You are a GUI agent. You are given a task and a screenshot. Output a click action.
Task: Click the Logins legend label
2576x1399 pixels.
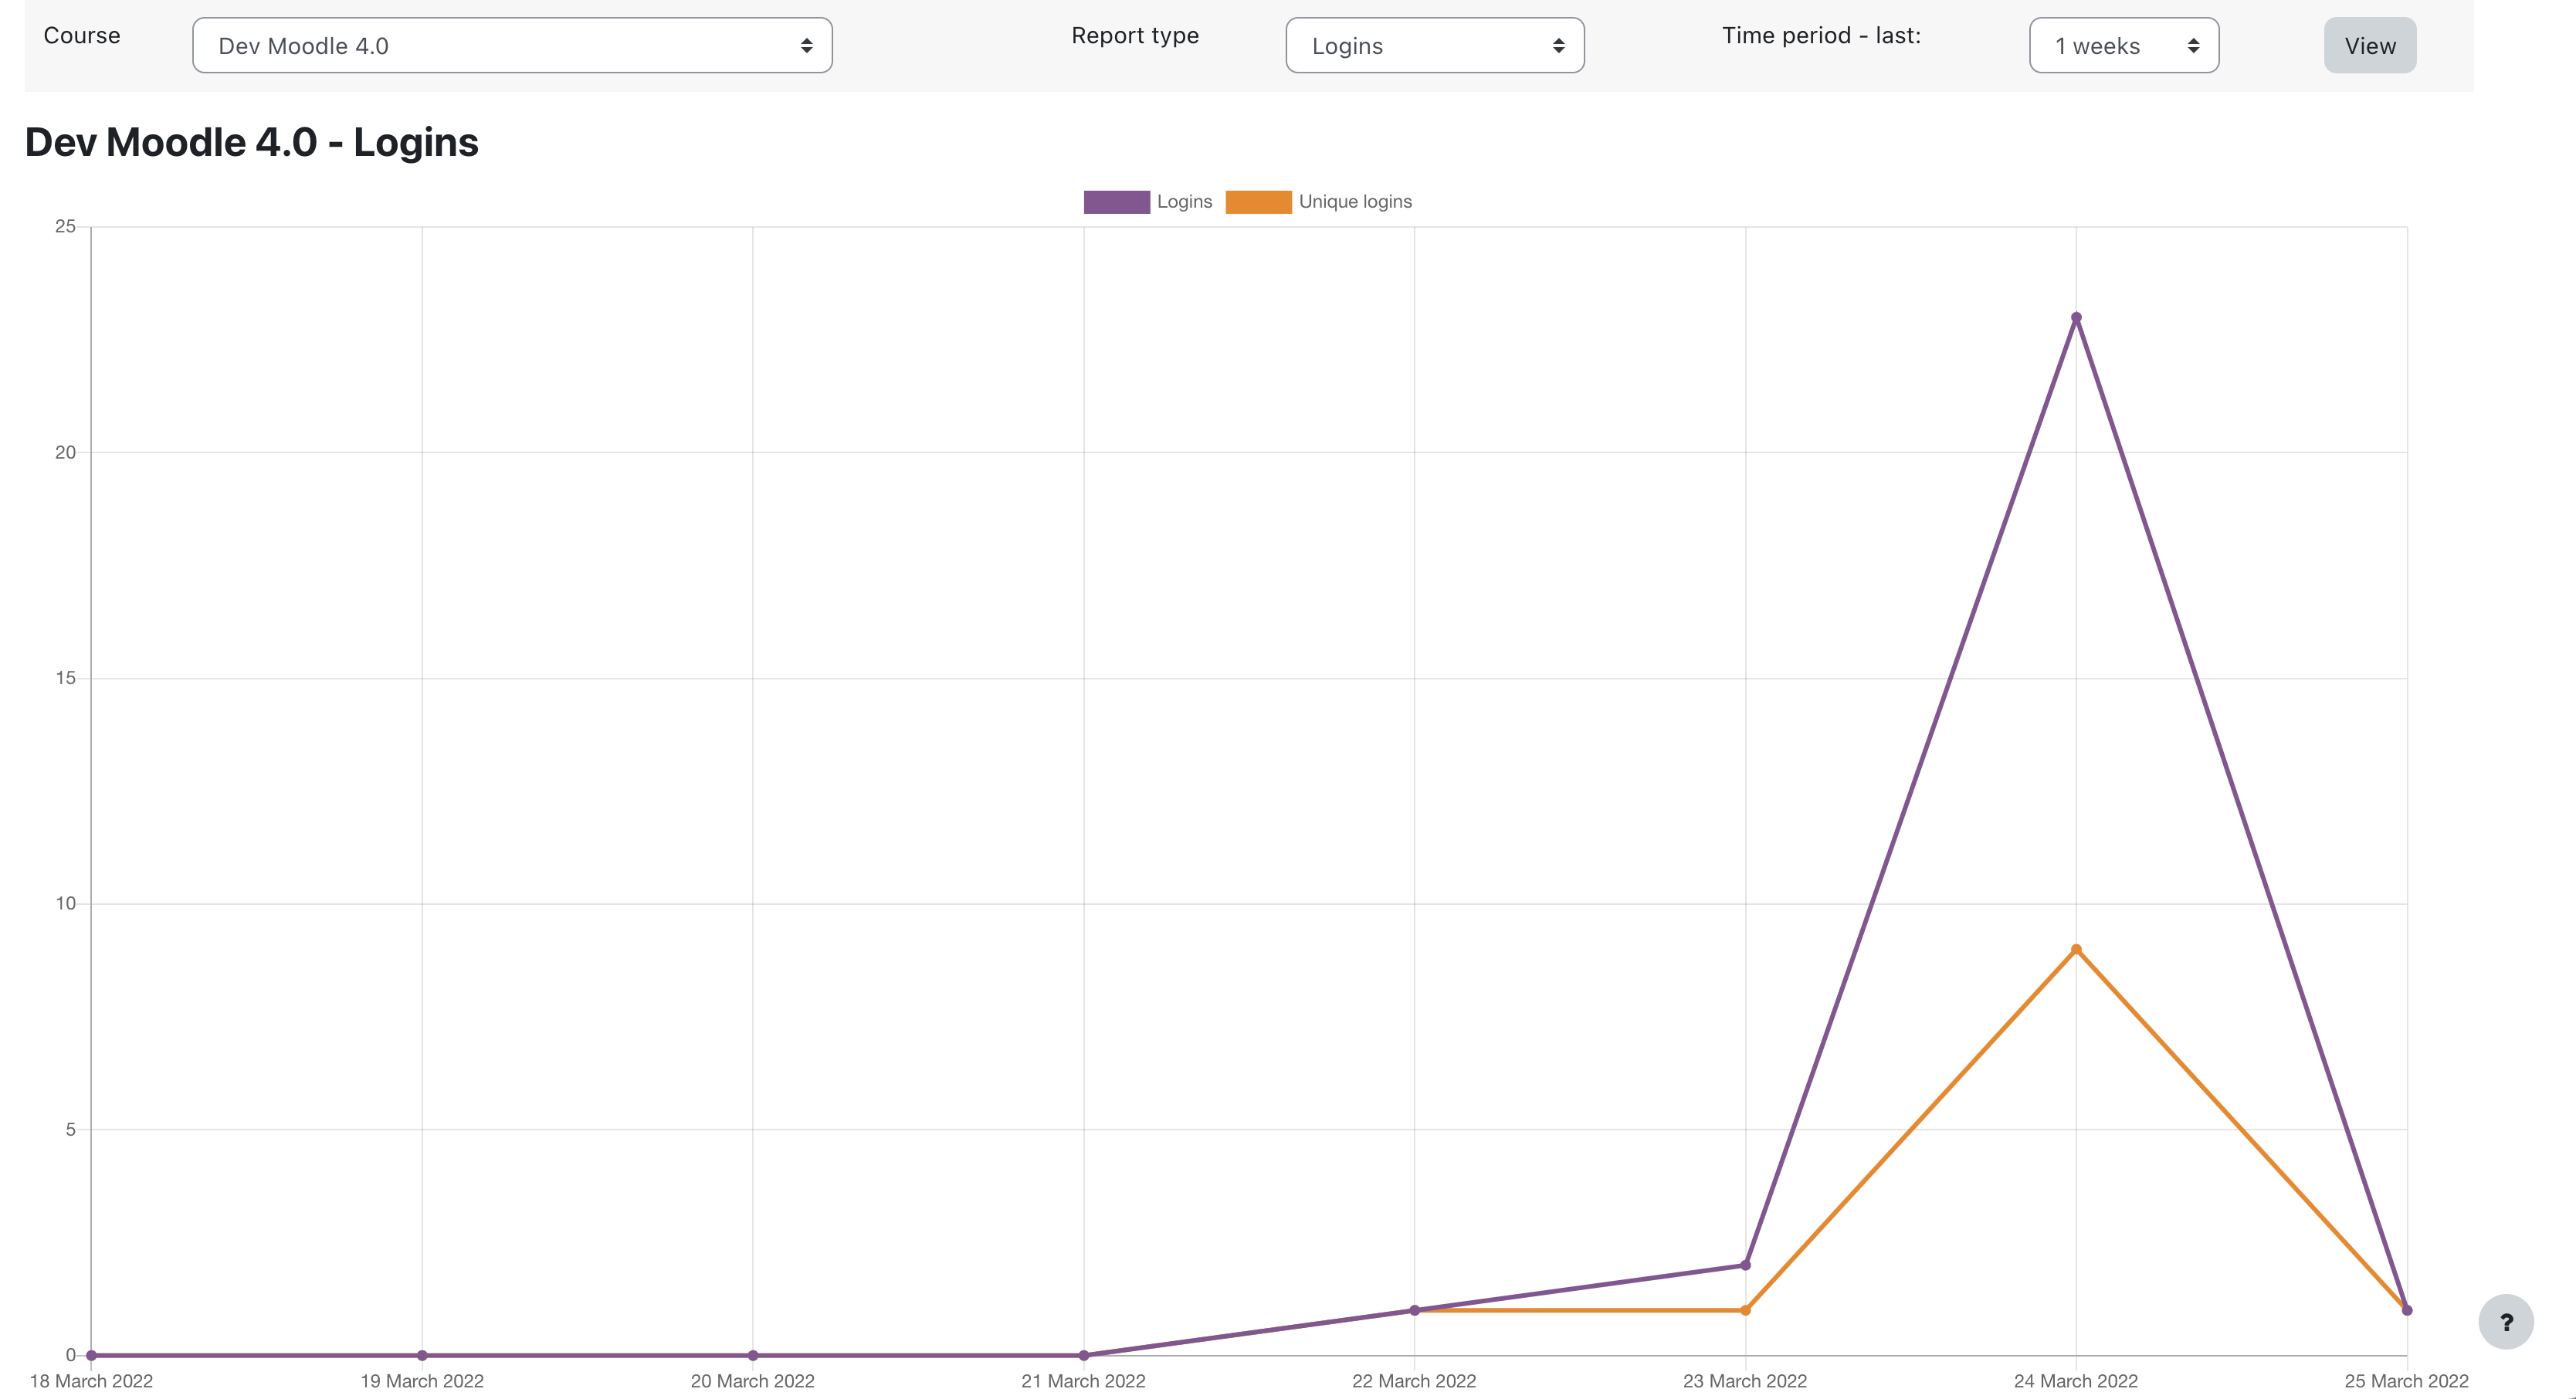(x=1184, y=202)
